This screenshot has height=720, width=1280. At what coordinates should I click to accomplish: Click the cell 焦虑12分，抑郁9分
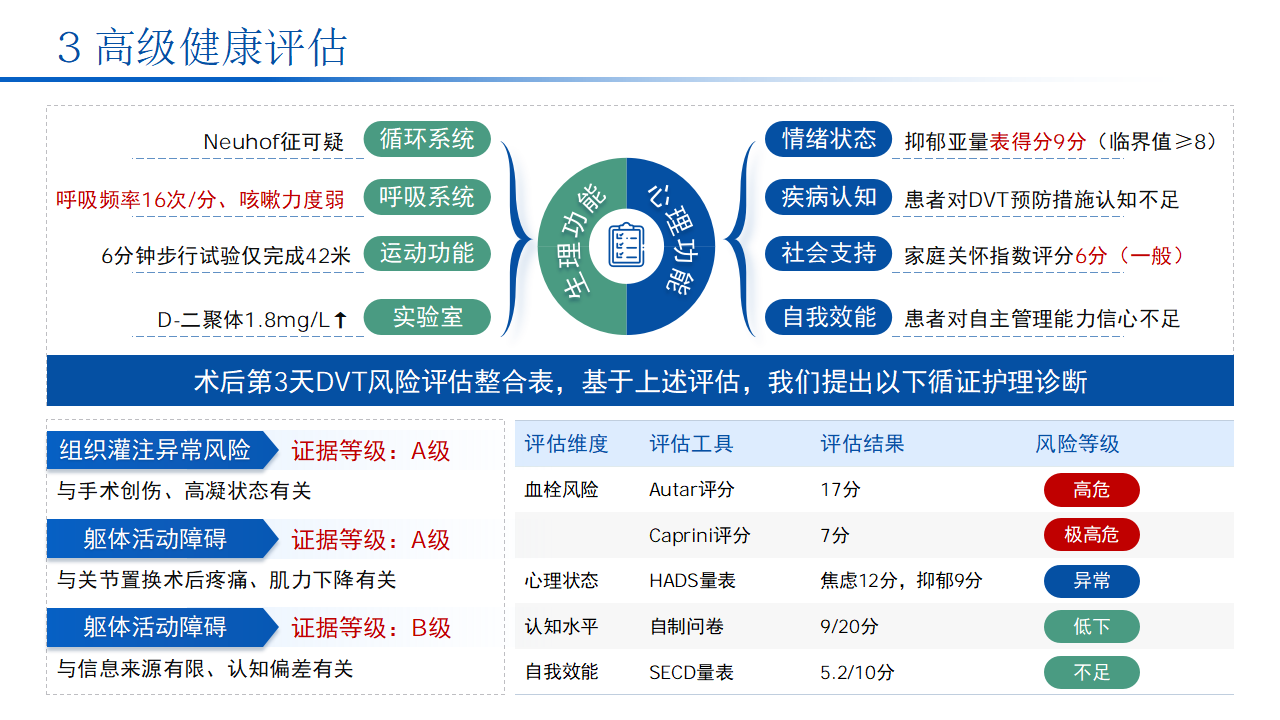click(901, 580)
